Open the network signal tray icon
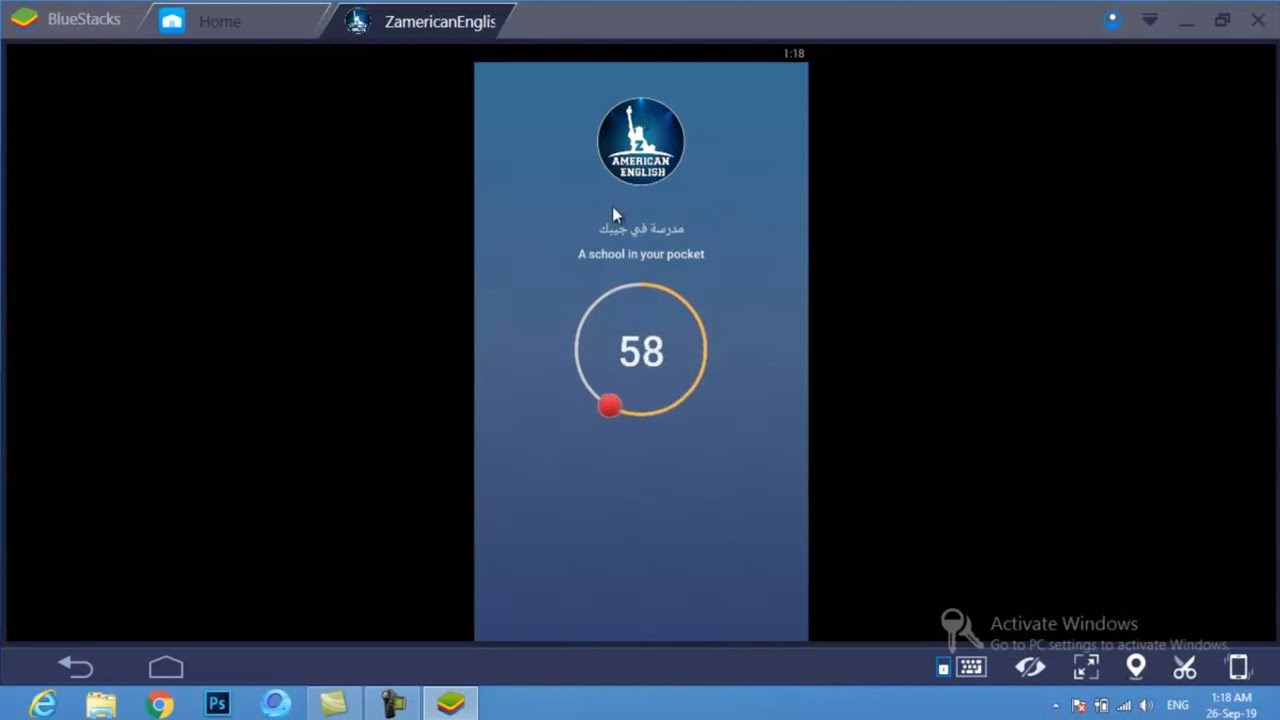Screen dimensions: 1280x720 [1124, 706]
